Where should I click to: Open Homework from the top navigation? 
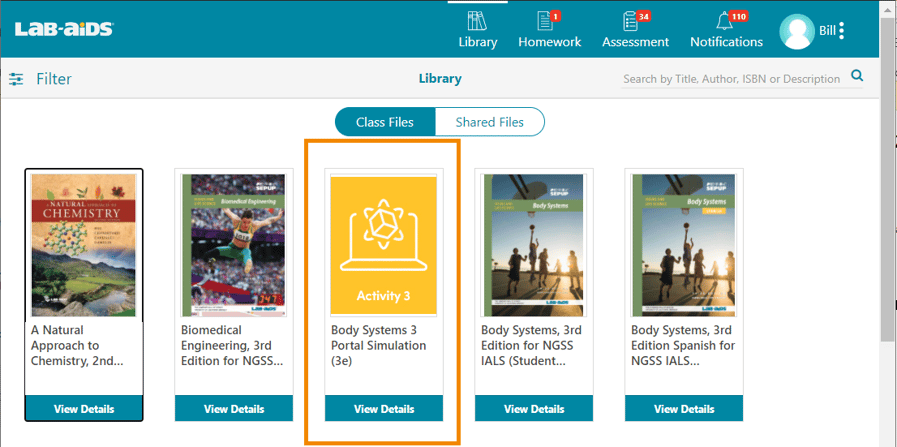pos(548,21)
